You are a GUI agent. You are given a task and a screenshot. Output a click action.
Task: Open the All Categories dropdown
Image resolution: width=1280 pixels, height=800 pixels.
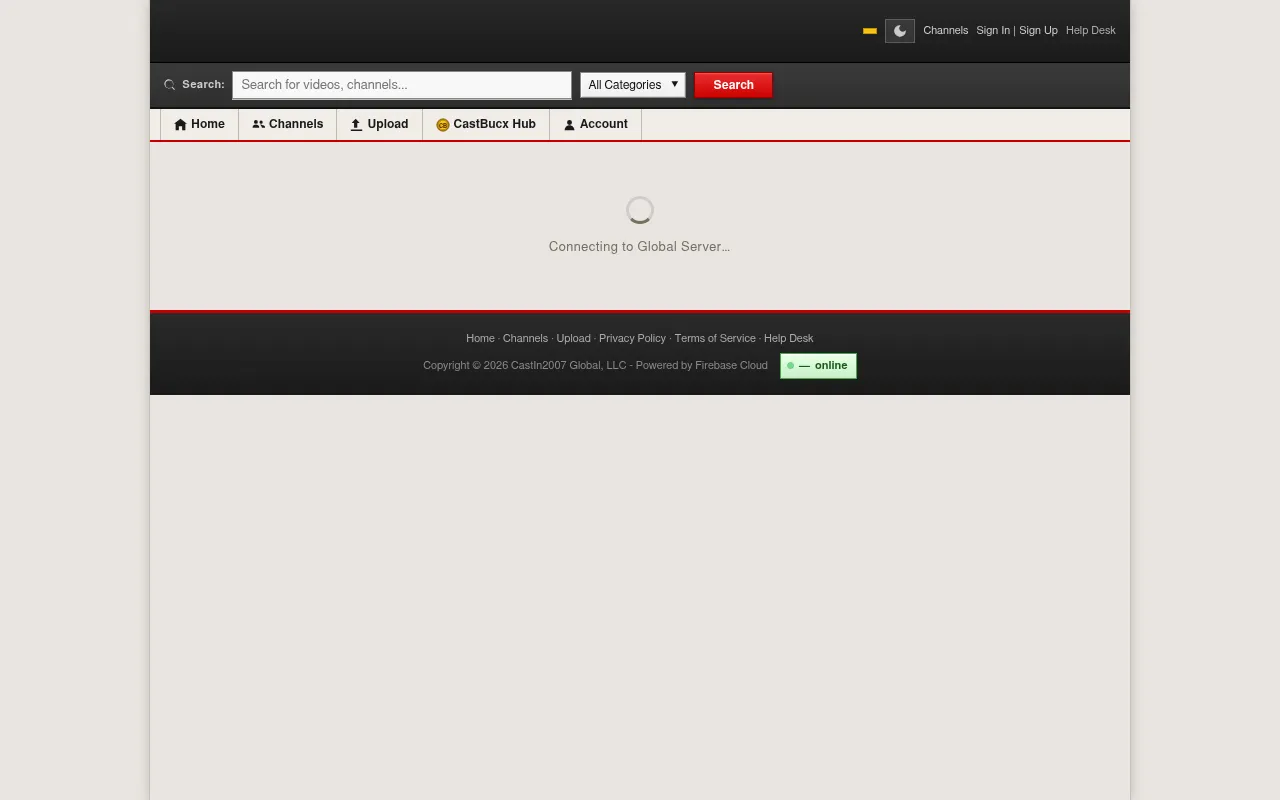(x=633, y=85)
